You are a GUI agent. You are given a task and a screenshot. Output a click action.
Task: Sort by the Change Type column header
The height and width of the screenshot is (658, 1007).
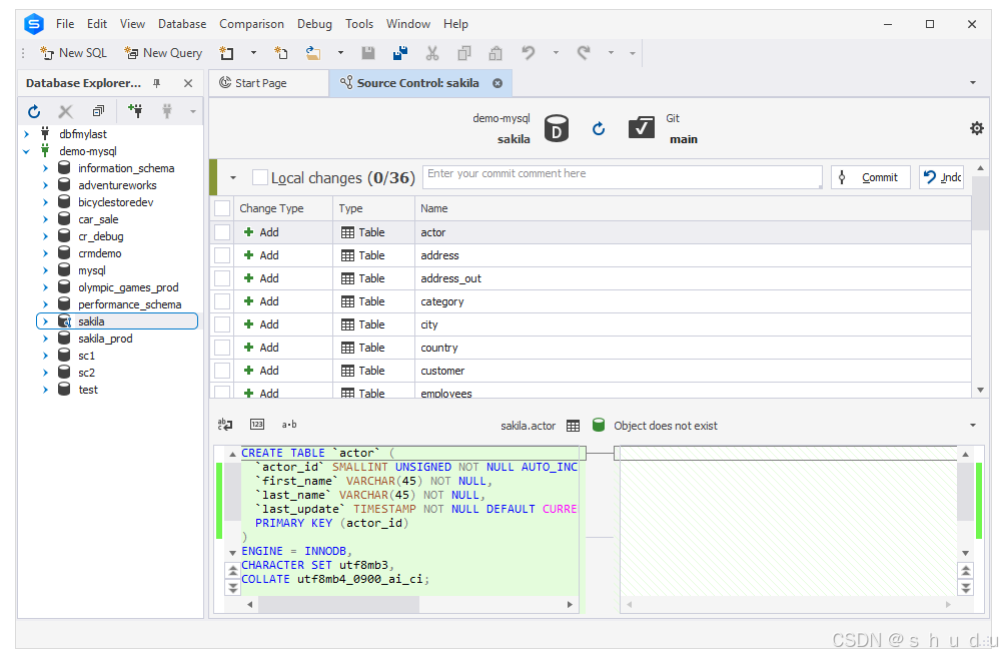[283, 209]
